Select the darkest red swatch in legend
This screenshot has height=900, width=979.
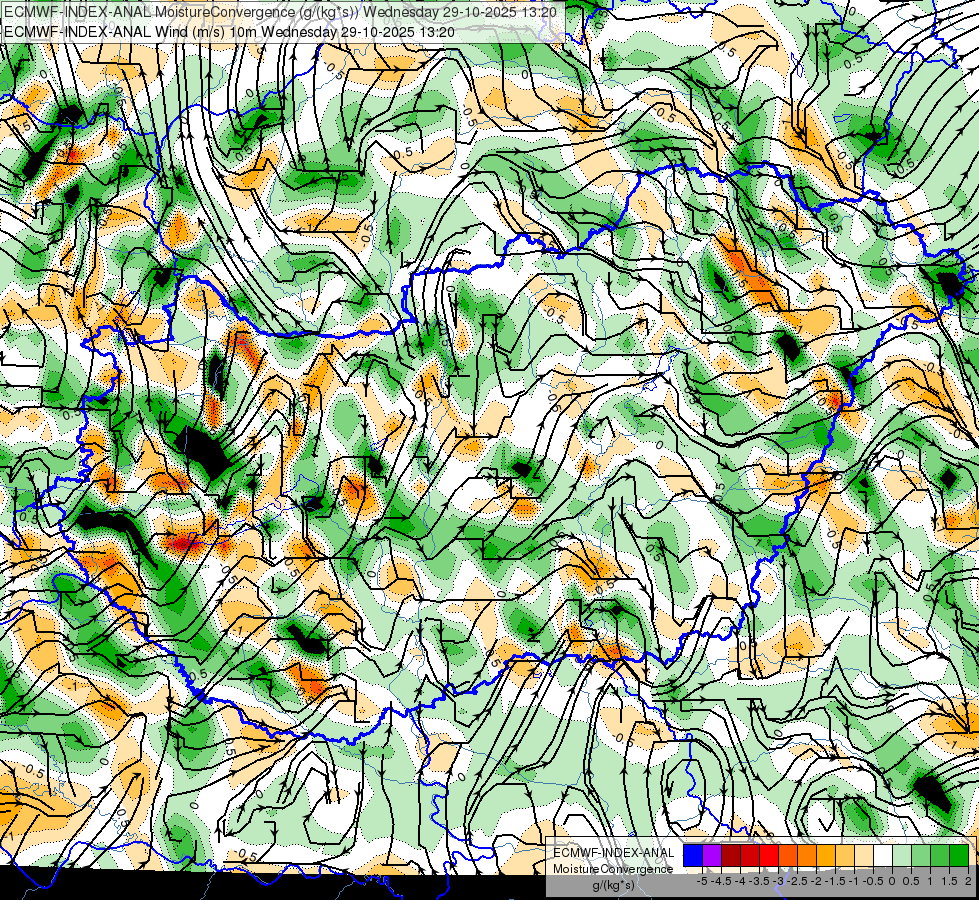(x=731, y=855)
